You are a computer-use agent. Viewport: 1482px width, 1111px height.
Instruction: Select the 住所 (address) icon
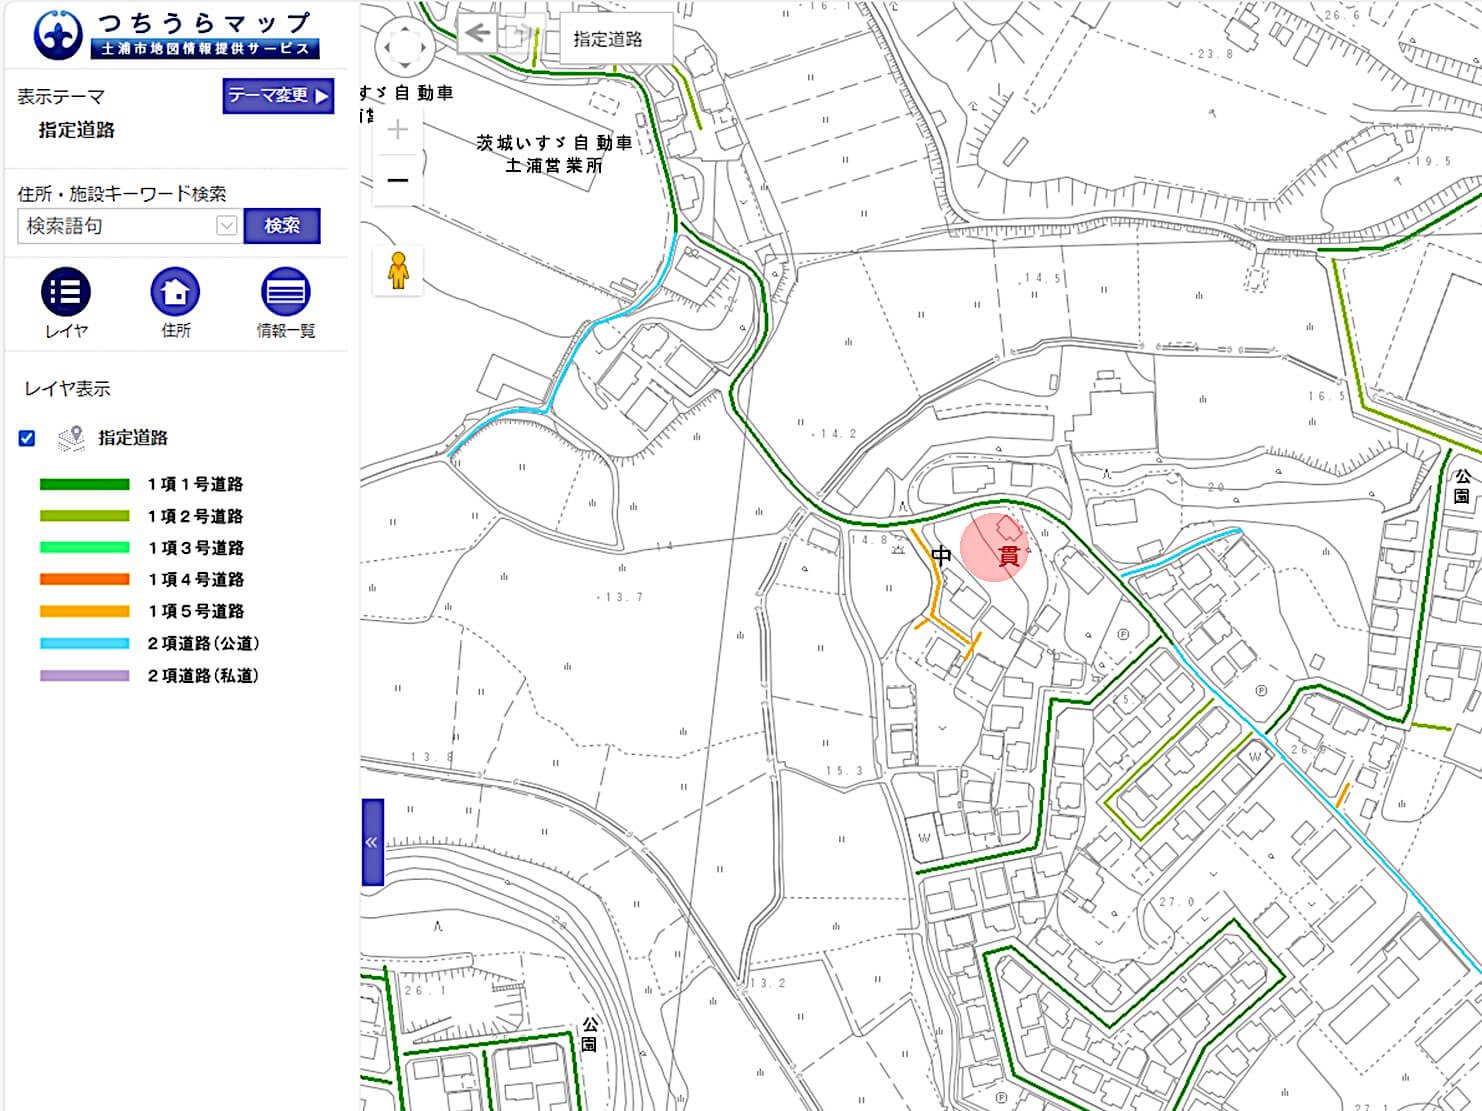[x=176, y=291]
